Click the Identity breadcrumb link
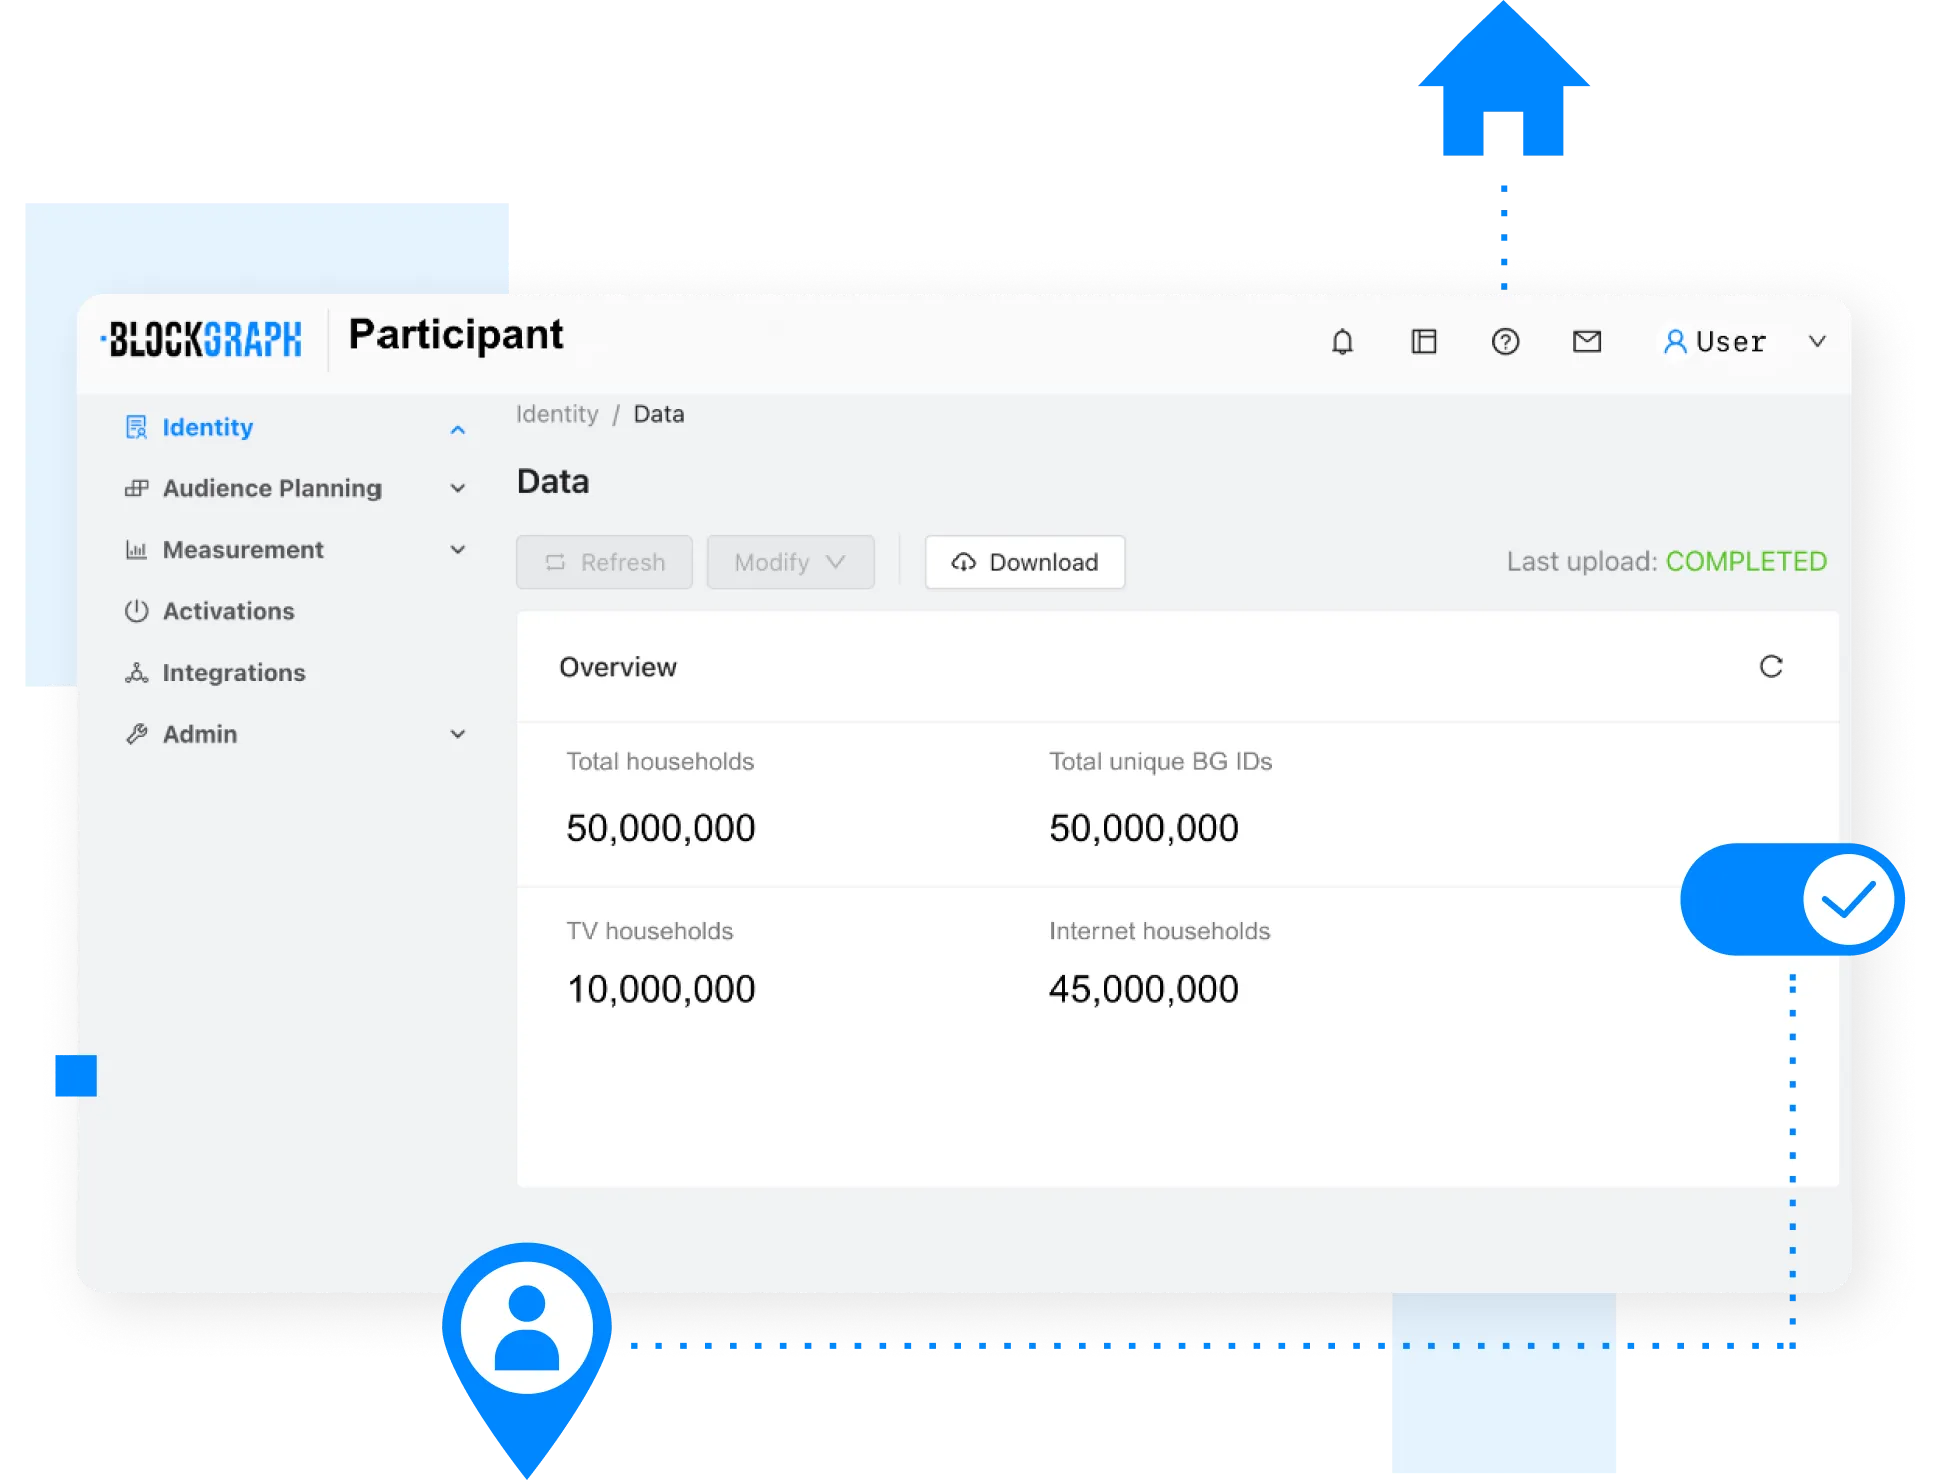The image size is (1959, 1481). coord(557,414)
